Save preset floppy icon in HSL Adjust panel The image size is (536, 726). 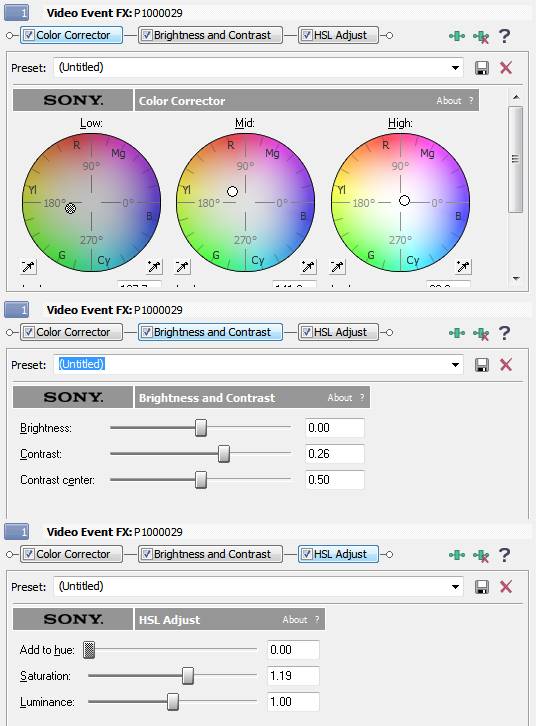pyautogui.click(x=482, y=587)
